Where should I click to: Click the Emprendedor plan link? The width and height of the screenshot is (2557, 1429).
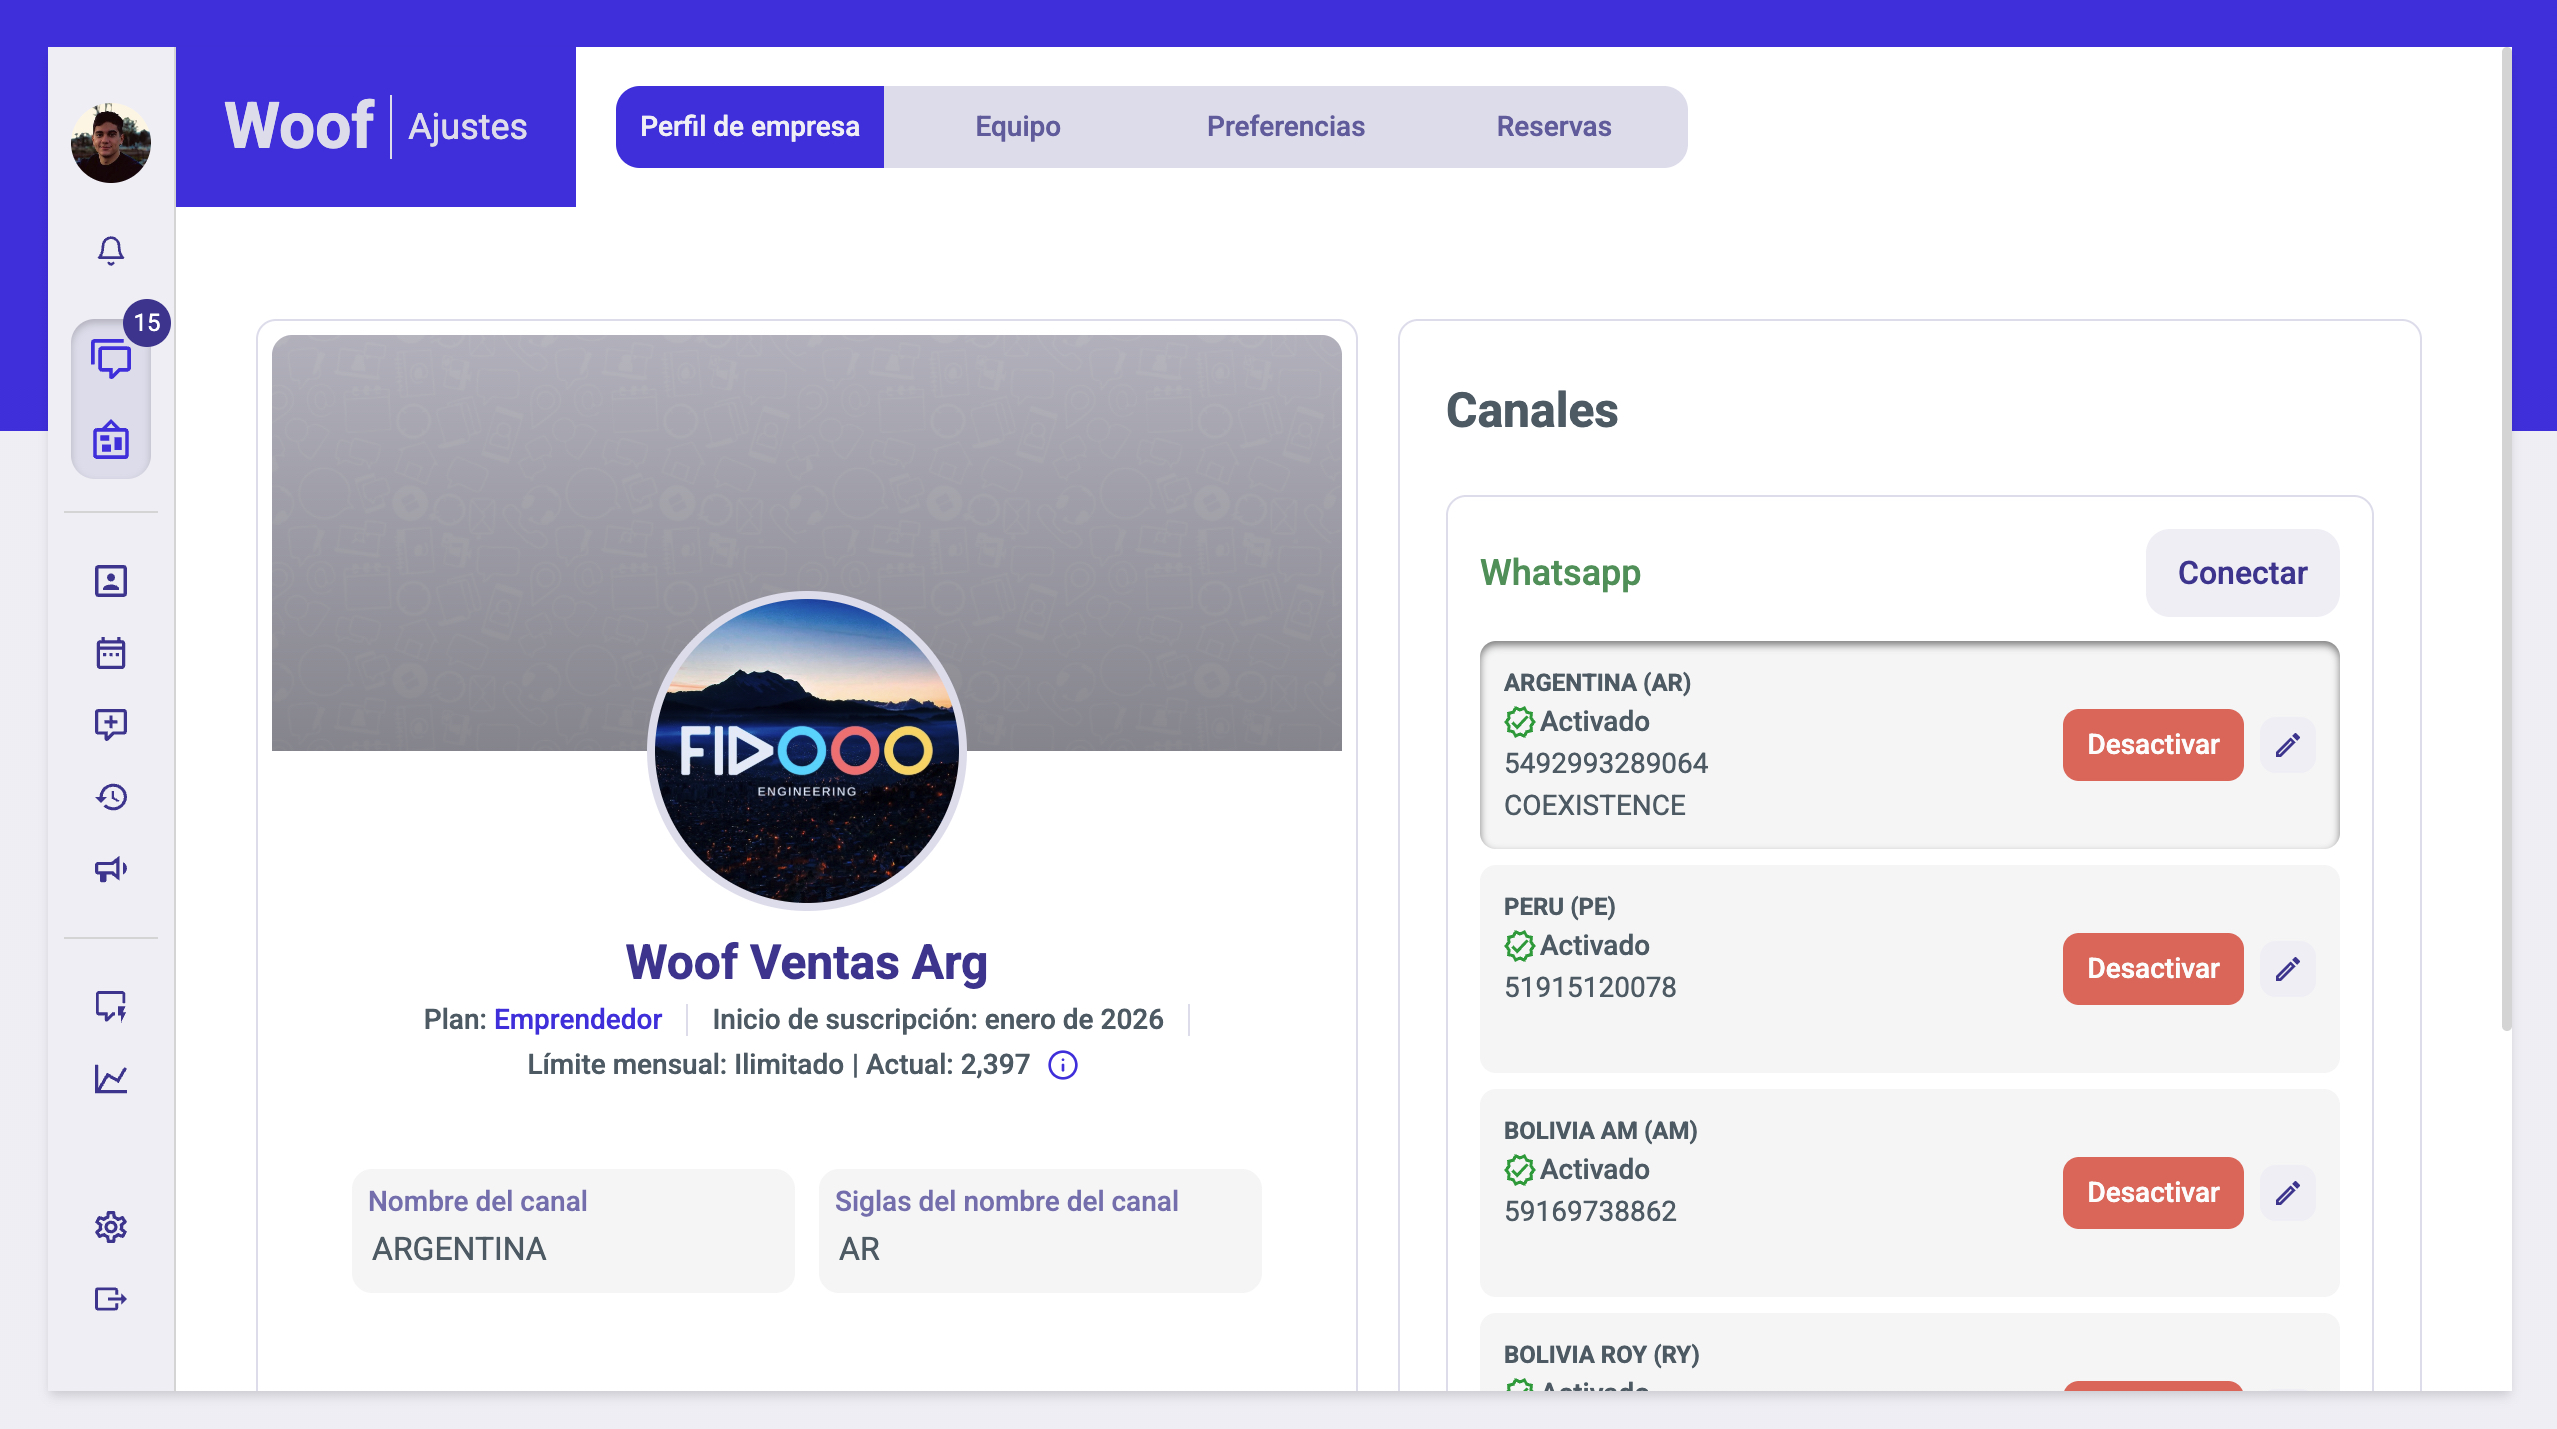tap(578, 1019)
